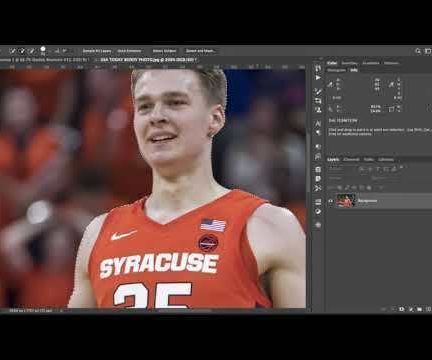Open the brush size picker
This screenshot has width=432, height=360.
point(43,50)
